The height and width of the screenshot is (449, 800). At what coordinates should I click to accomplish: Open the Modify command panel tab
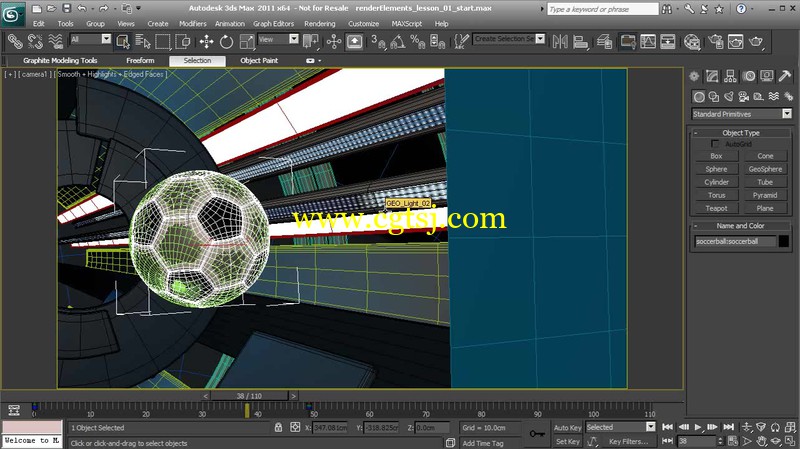click(x=712, y=77)
